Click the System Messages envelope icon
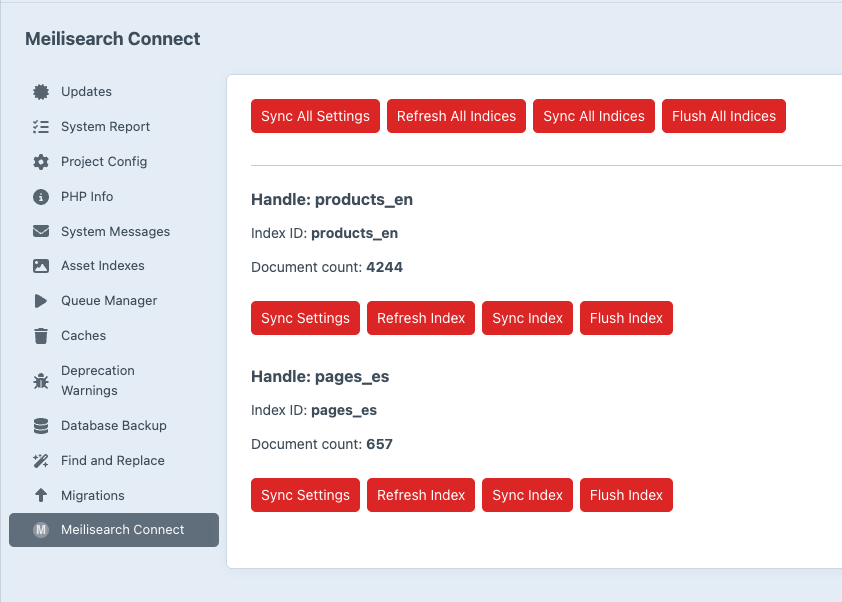This screenshot has width=842, height=602. [41, 232]
